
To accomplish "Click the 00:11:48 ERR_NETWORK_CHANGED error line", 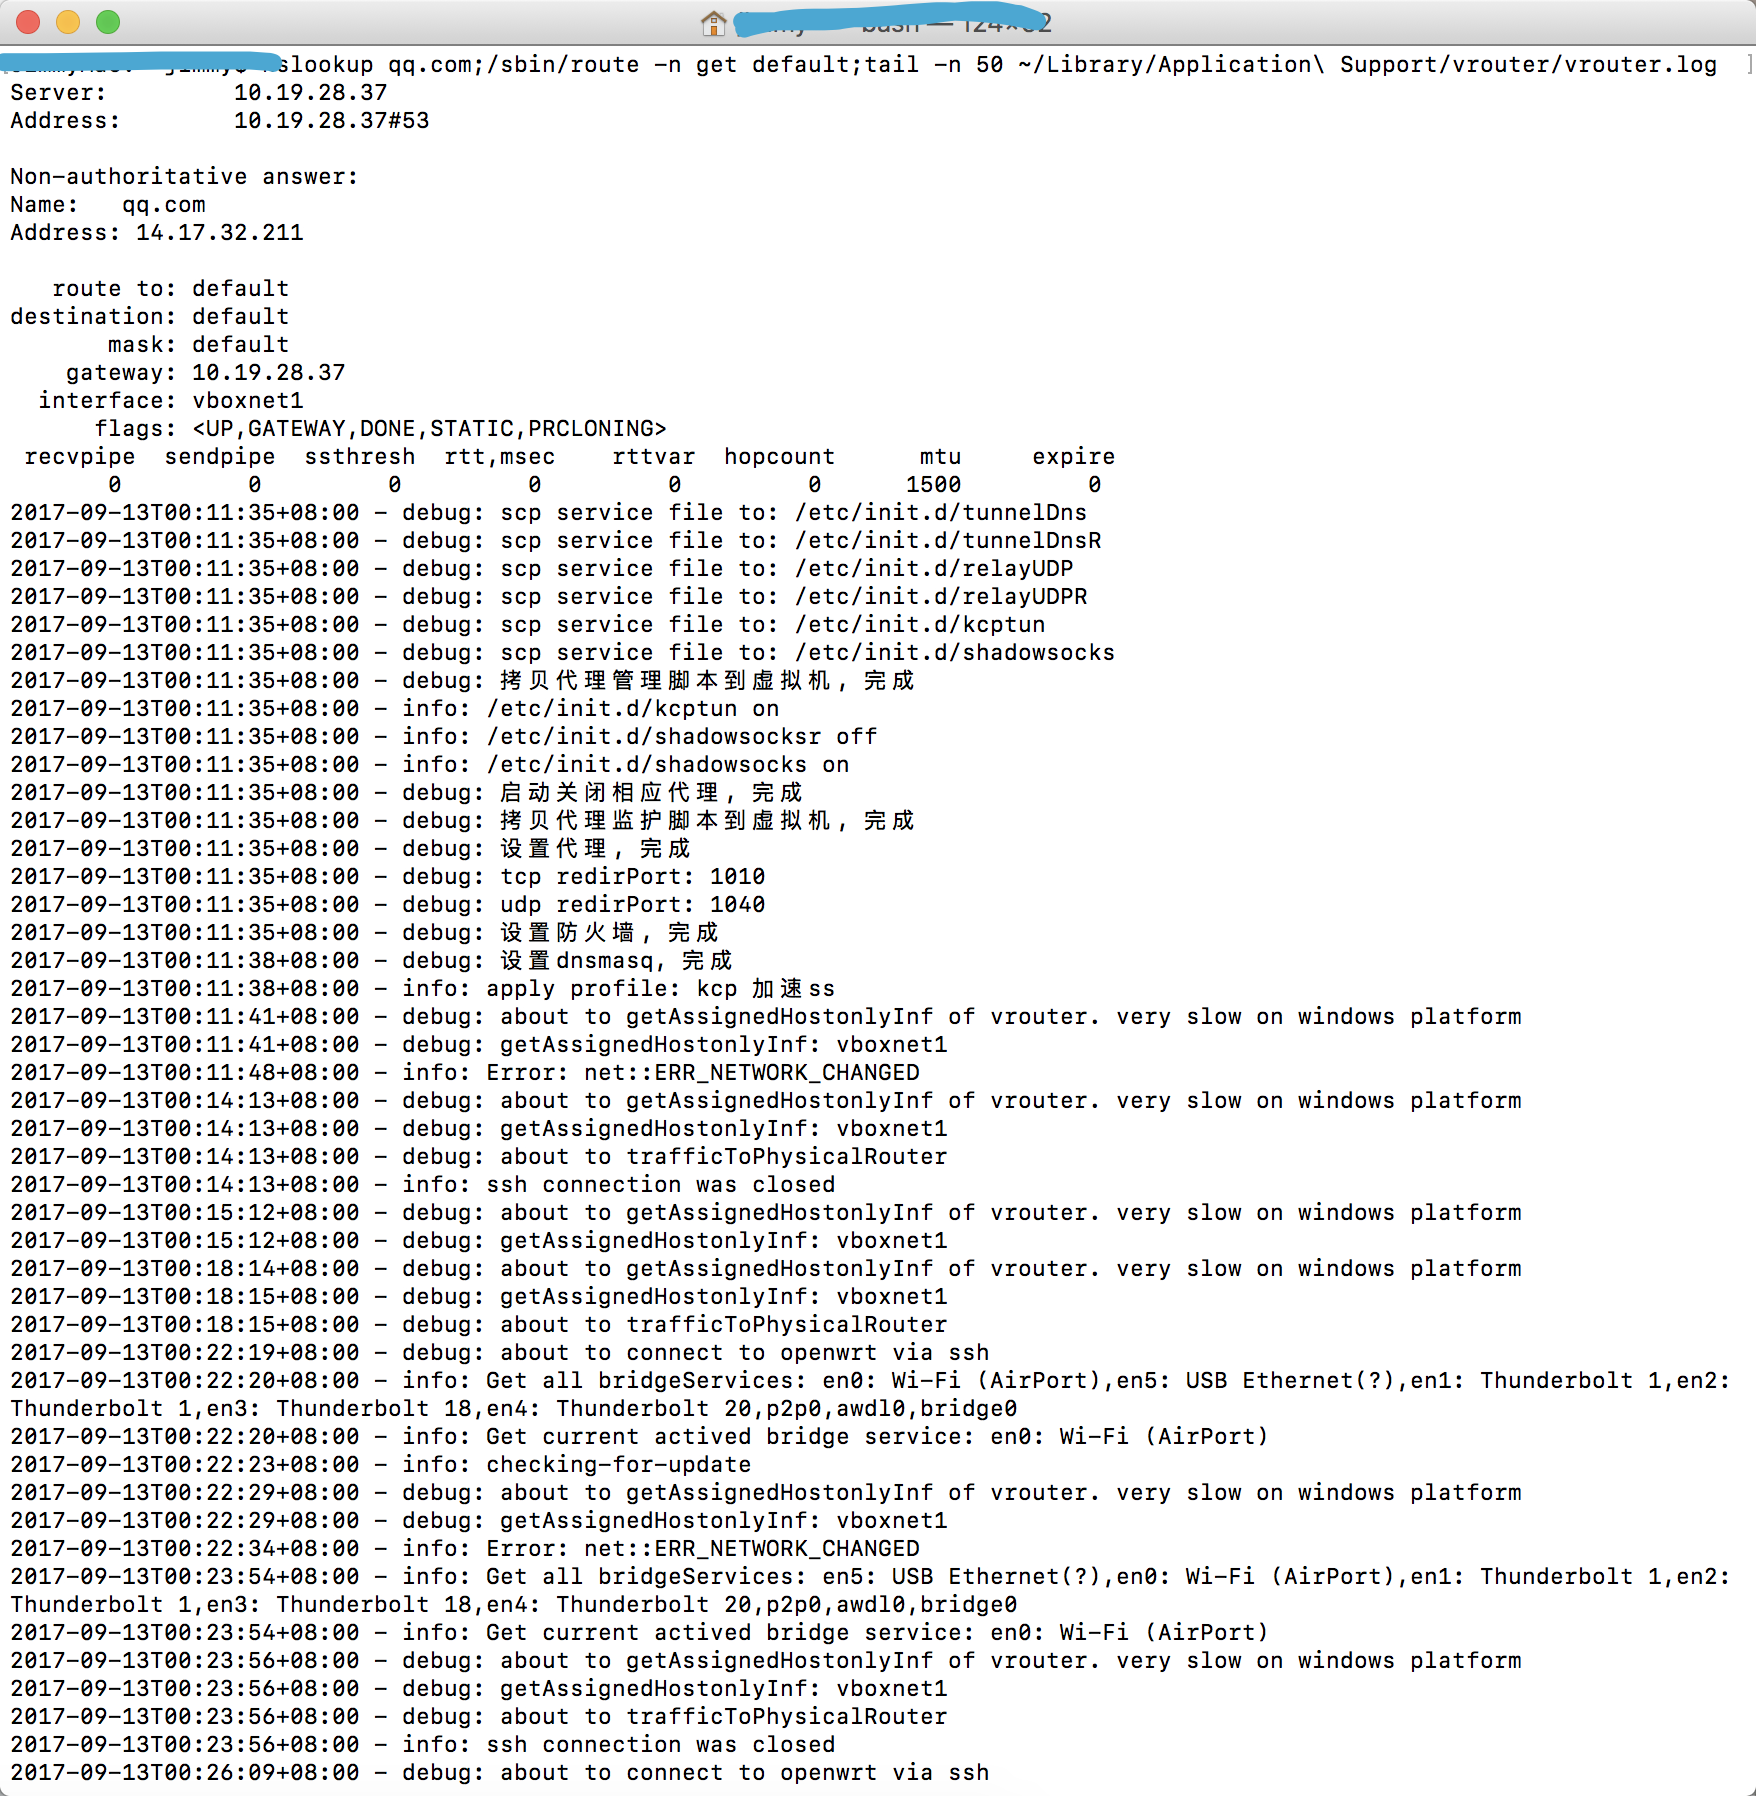I will click(x=465, y=1072).
